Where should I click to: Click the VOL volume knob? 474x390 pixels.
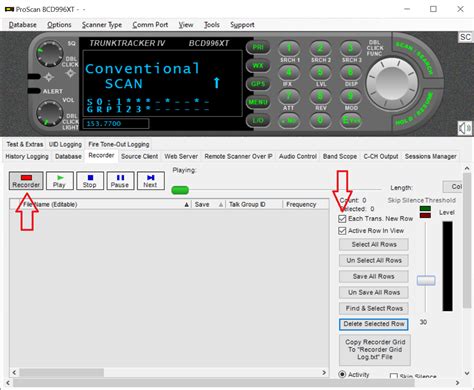click(x=49, y=113)
